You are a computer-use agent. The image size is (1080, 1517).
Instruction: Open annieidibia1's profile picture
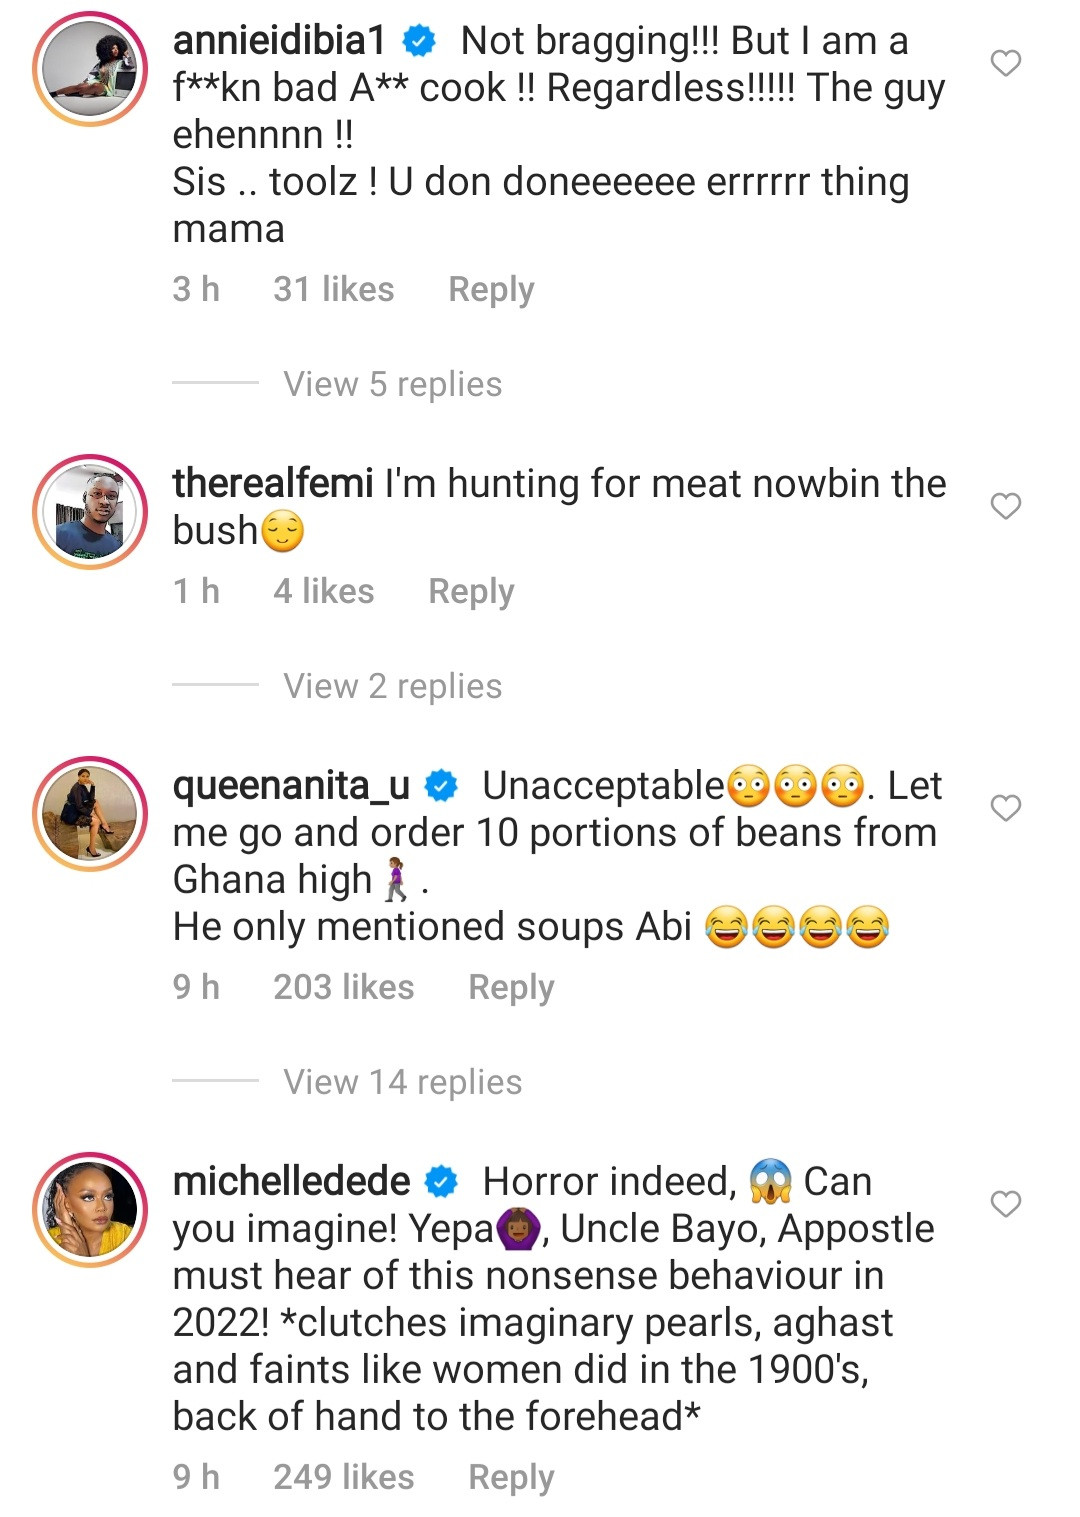(x=90, y=69)
